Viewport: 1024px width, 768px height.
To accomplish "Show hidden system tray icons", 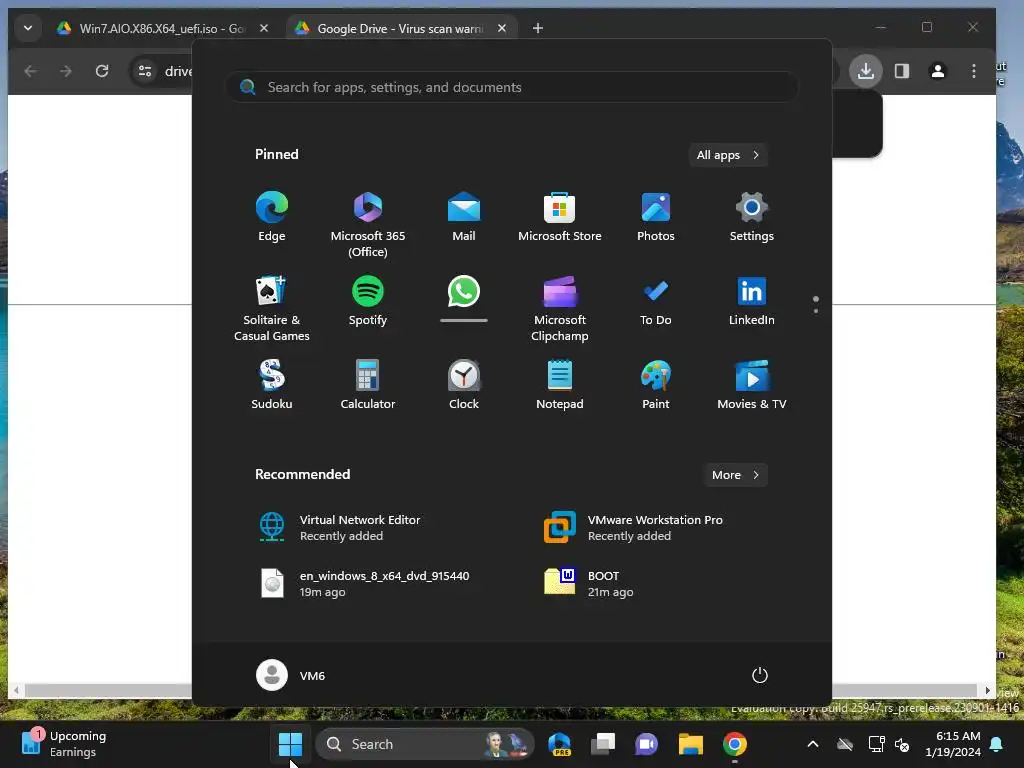I will [813, 744].
